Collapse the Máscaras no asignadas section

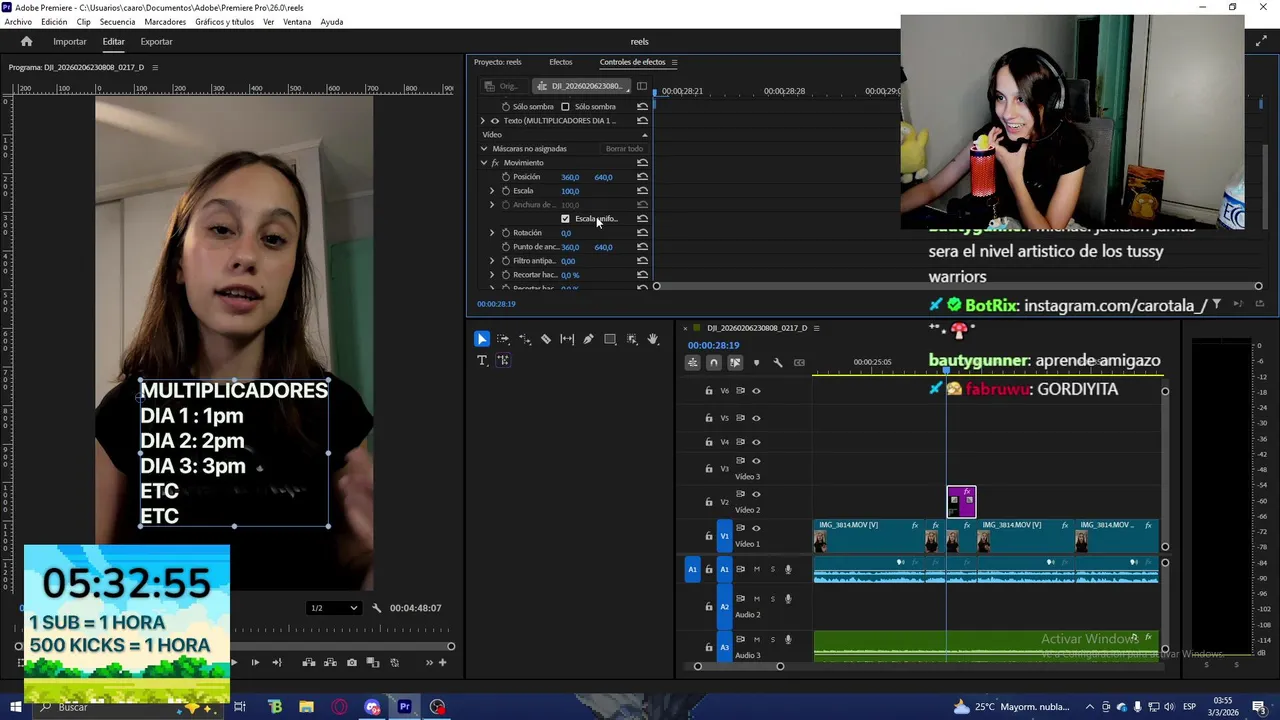click(484, 149)
